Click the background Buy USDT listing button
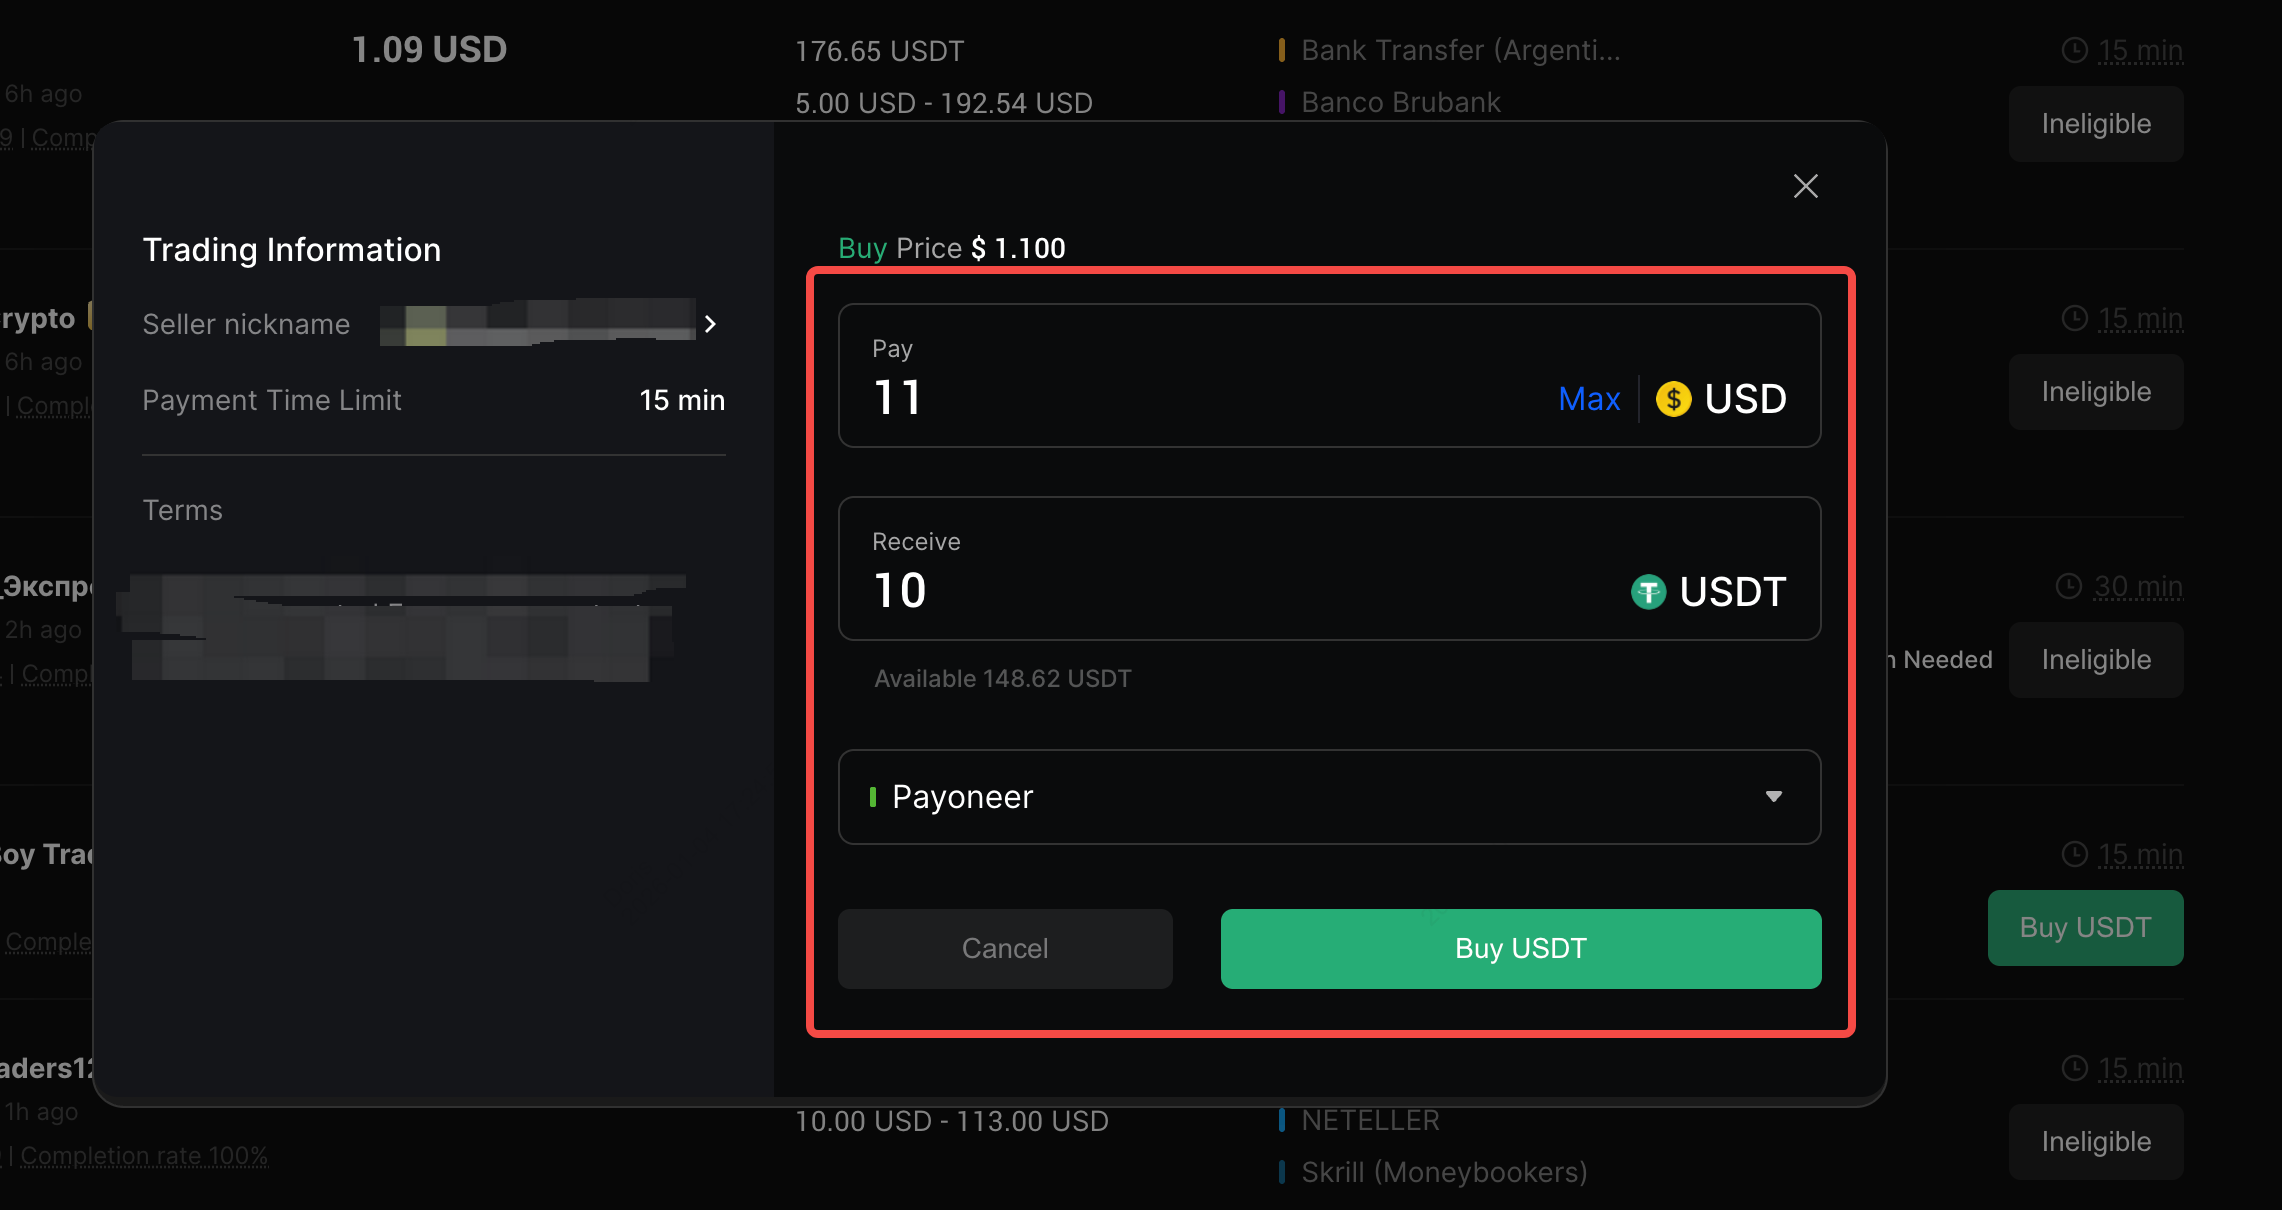 click(2085, 927)
